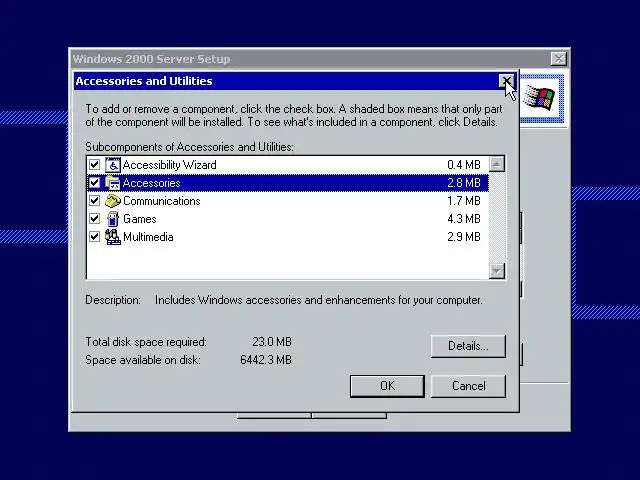This screenshot has height=480, width=640.
Task: Click the 4.3 MB size value
Action: coord(464,219)
